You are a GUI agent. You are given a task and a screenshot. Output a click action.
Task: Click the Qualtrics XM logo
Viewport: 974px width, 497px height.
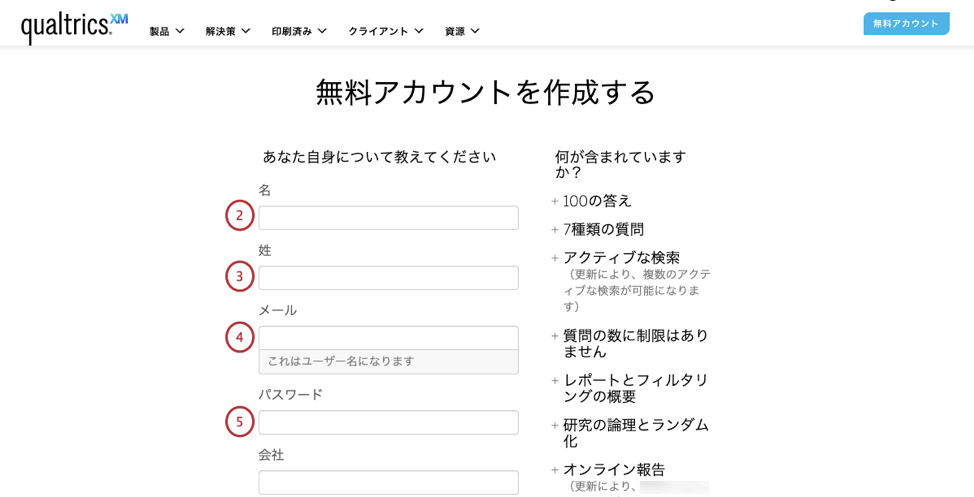pyautogui.click(x=74, y=28)
